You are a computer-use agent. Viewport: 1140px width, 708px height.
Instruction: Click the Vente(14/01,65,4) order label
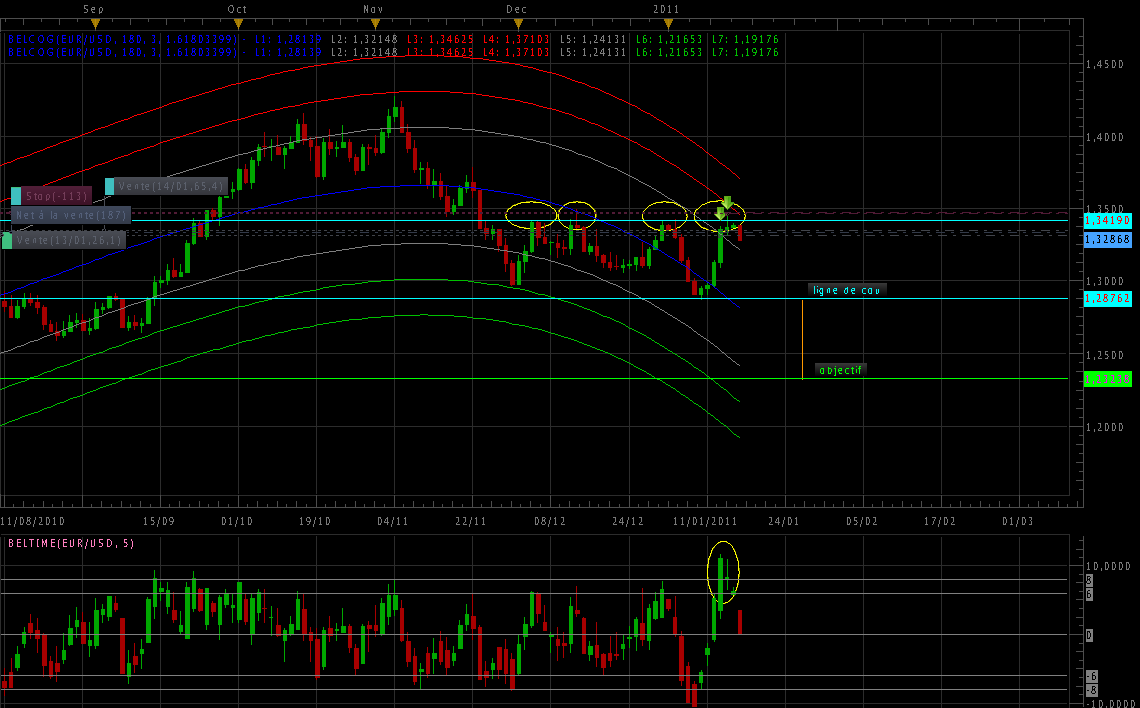pyautogui.click(x=171, y=186)
